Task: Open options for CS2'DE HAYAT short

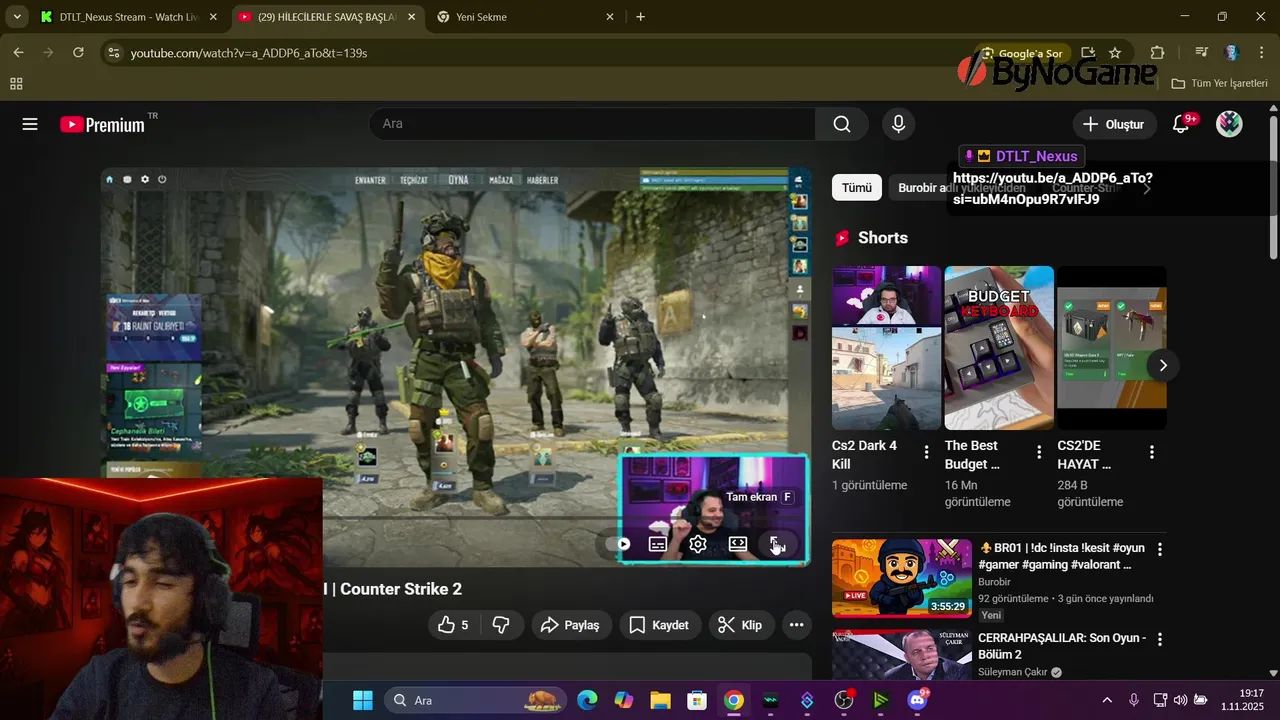Action: tap(1152, 452)
